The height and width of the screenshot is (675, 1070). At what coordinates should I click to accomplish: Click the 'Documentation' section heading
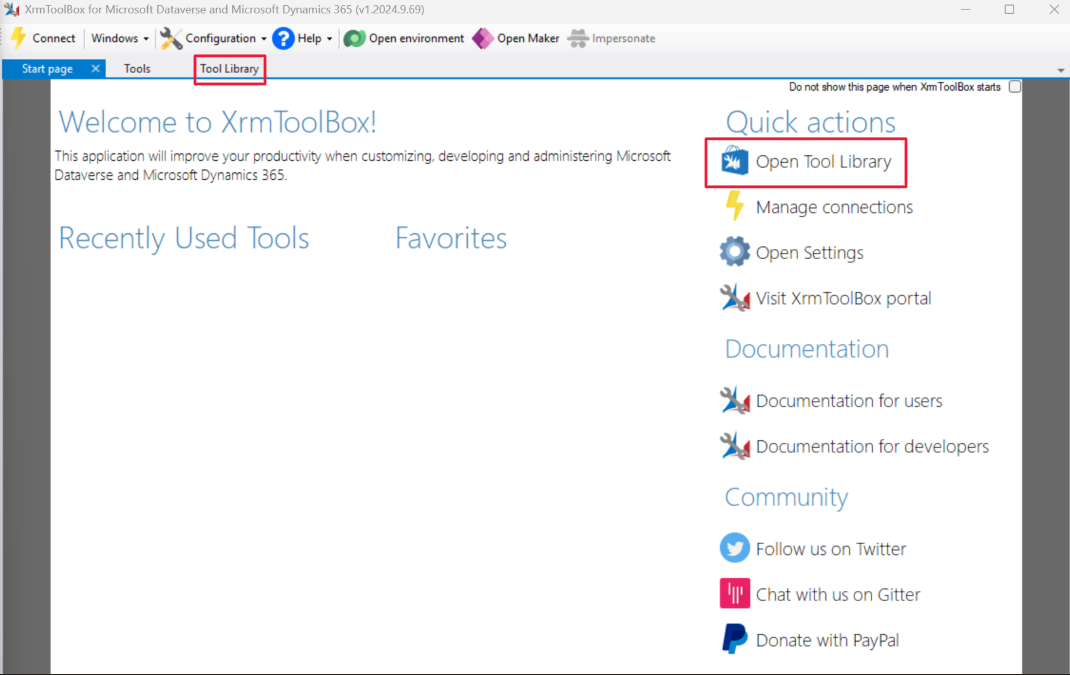807,349
